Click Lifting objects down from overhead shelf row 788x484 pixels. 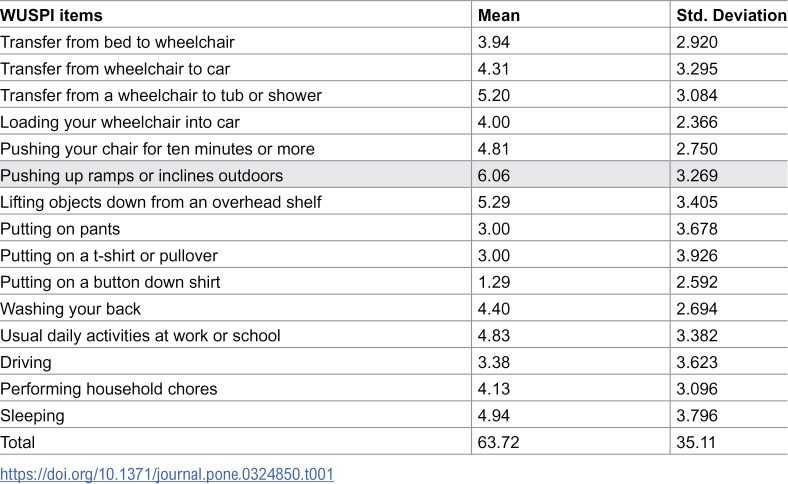point(394,202)
